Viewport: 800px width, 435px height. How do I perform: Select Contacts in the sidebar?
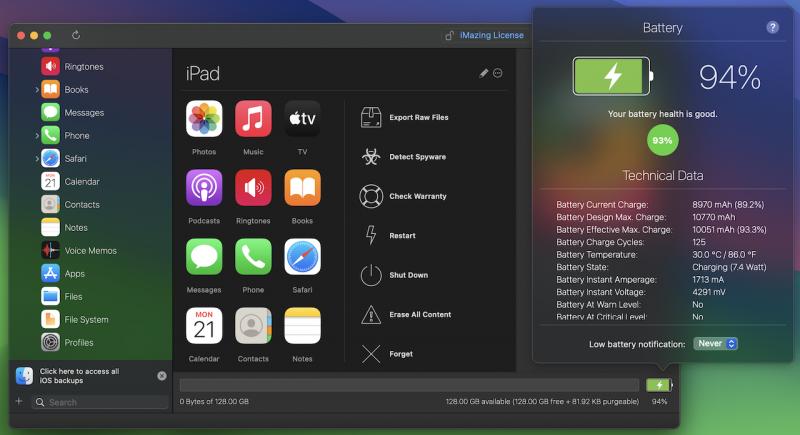coord(70,204)
